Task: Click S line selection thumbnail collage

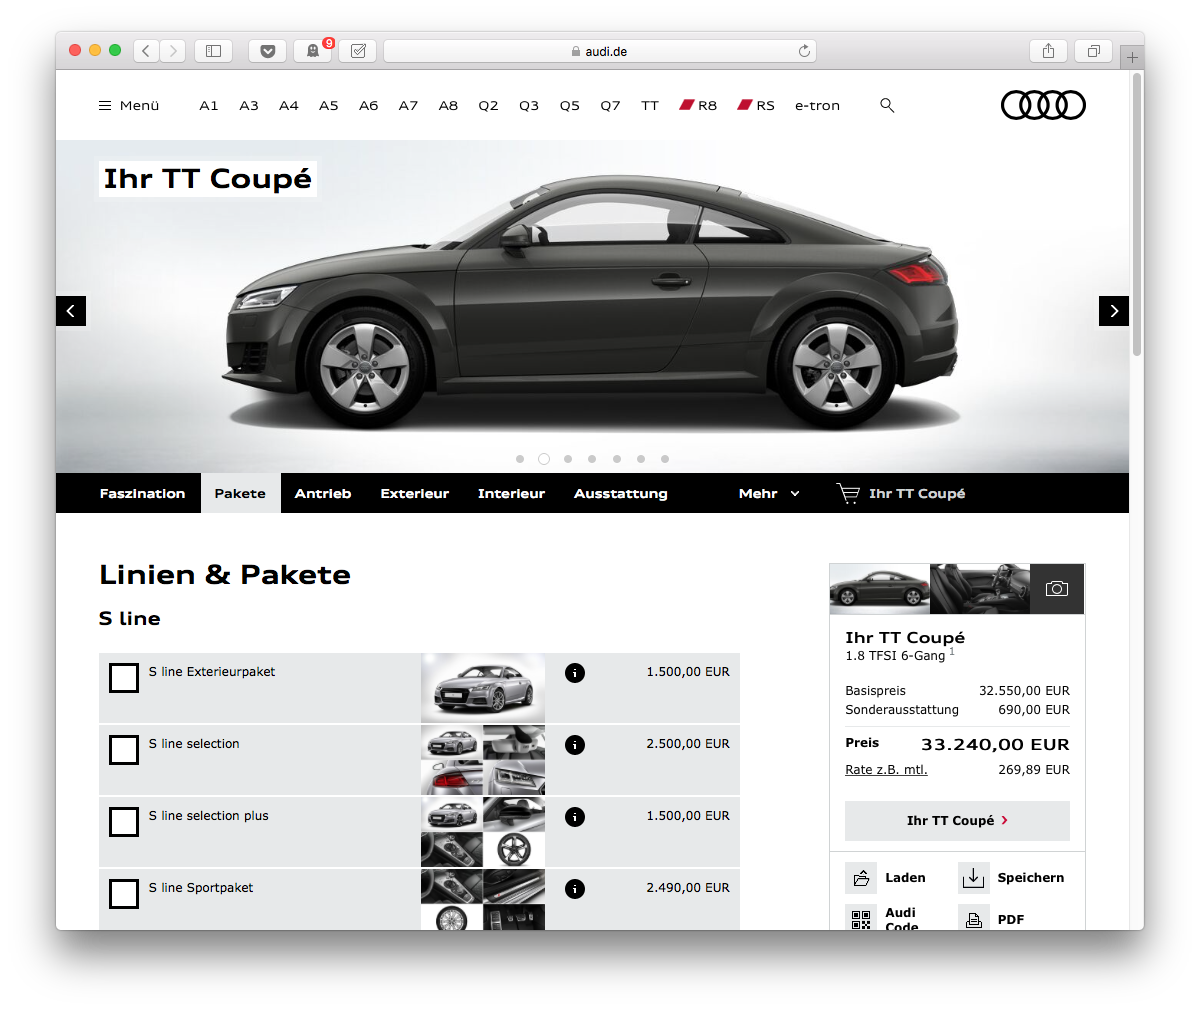Action: (x=483, y=760)
